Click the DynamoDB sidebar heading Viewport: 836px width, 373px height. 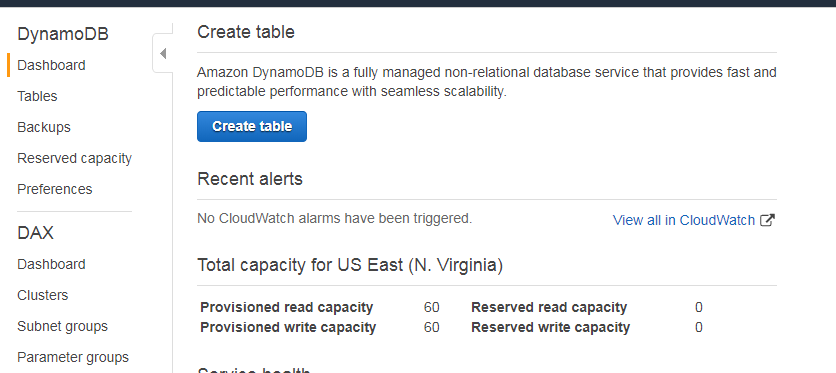pos(63,34)
